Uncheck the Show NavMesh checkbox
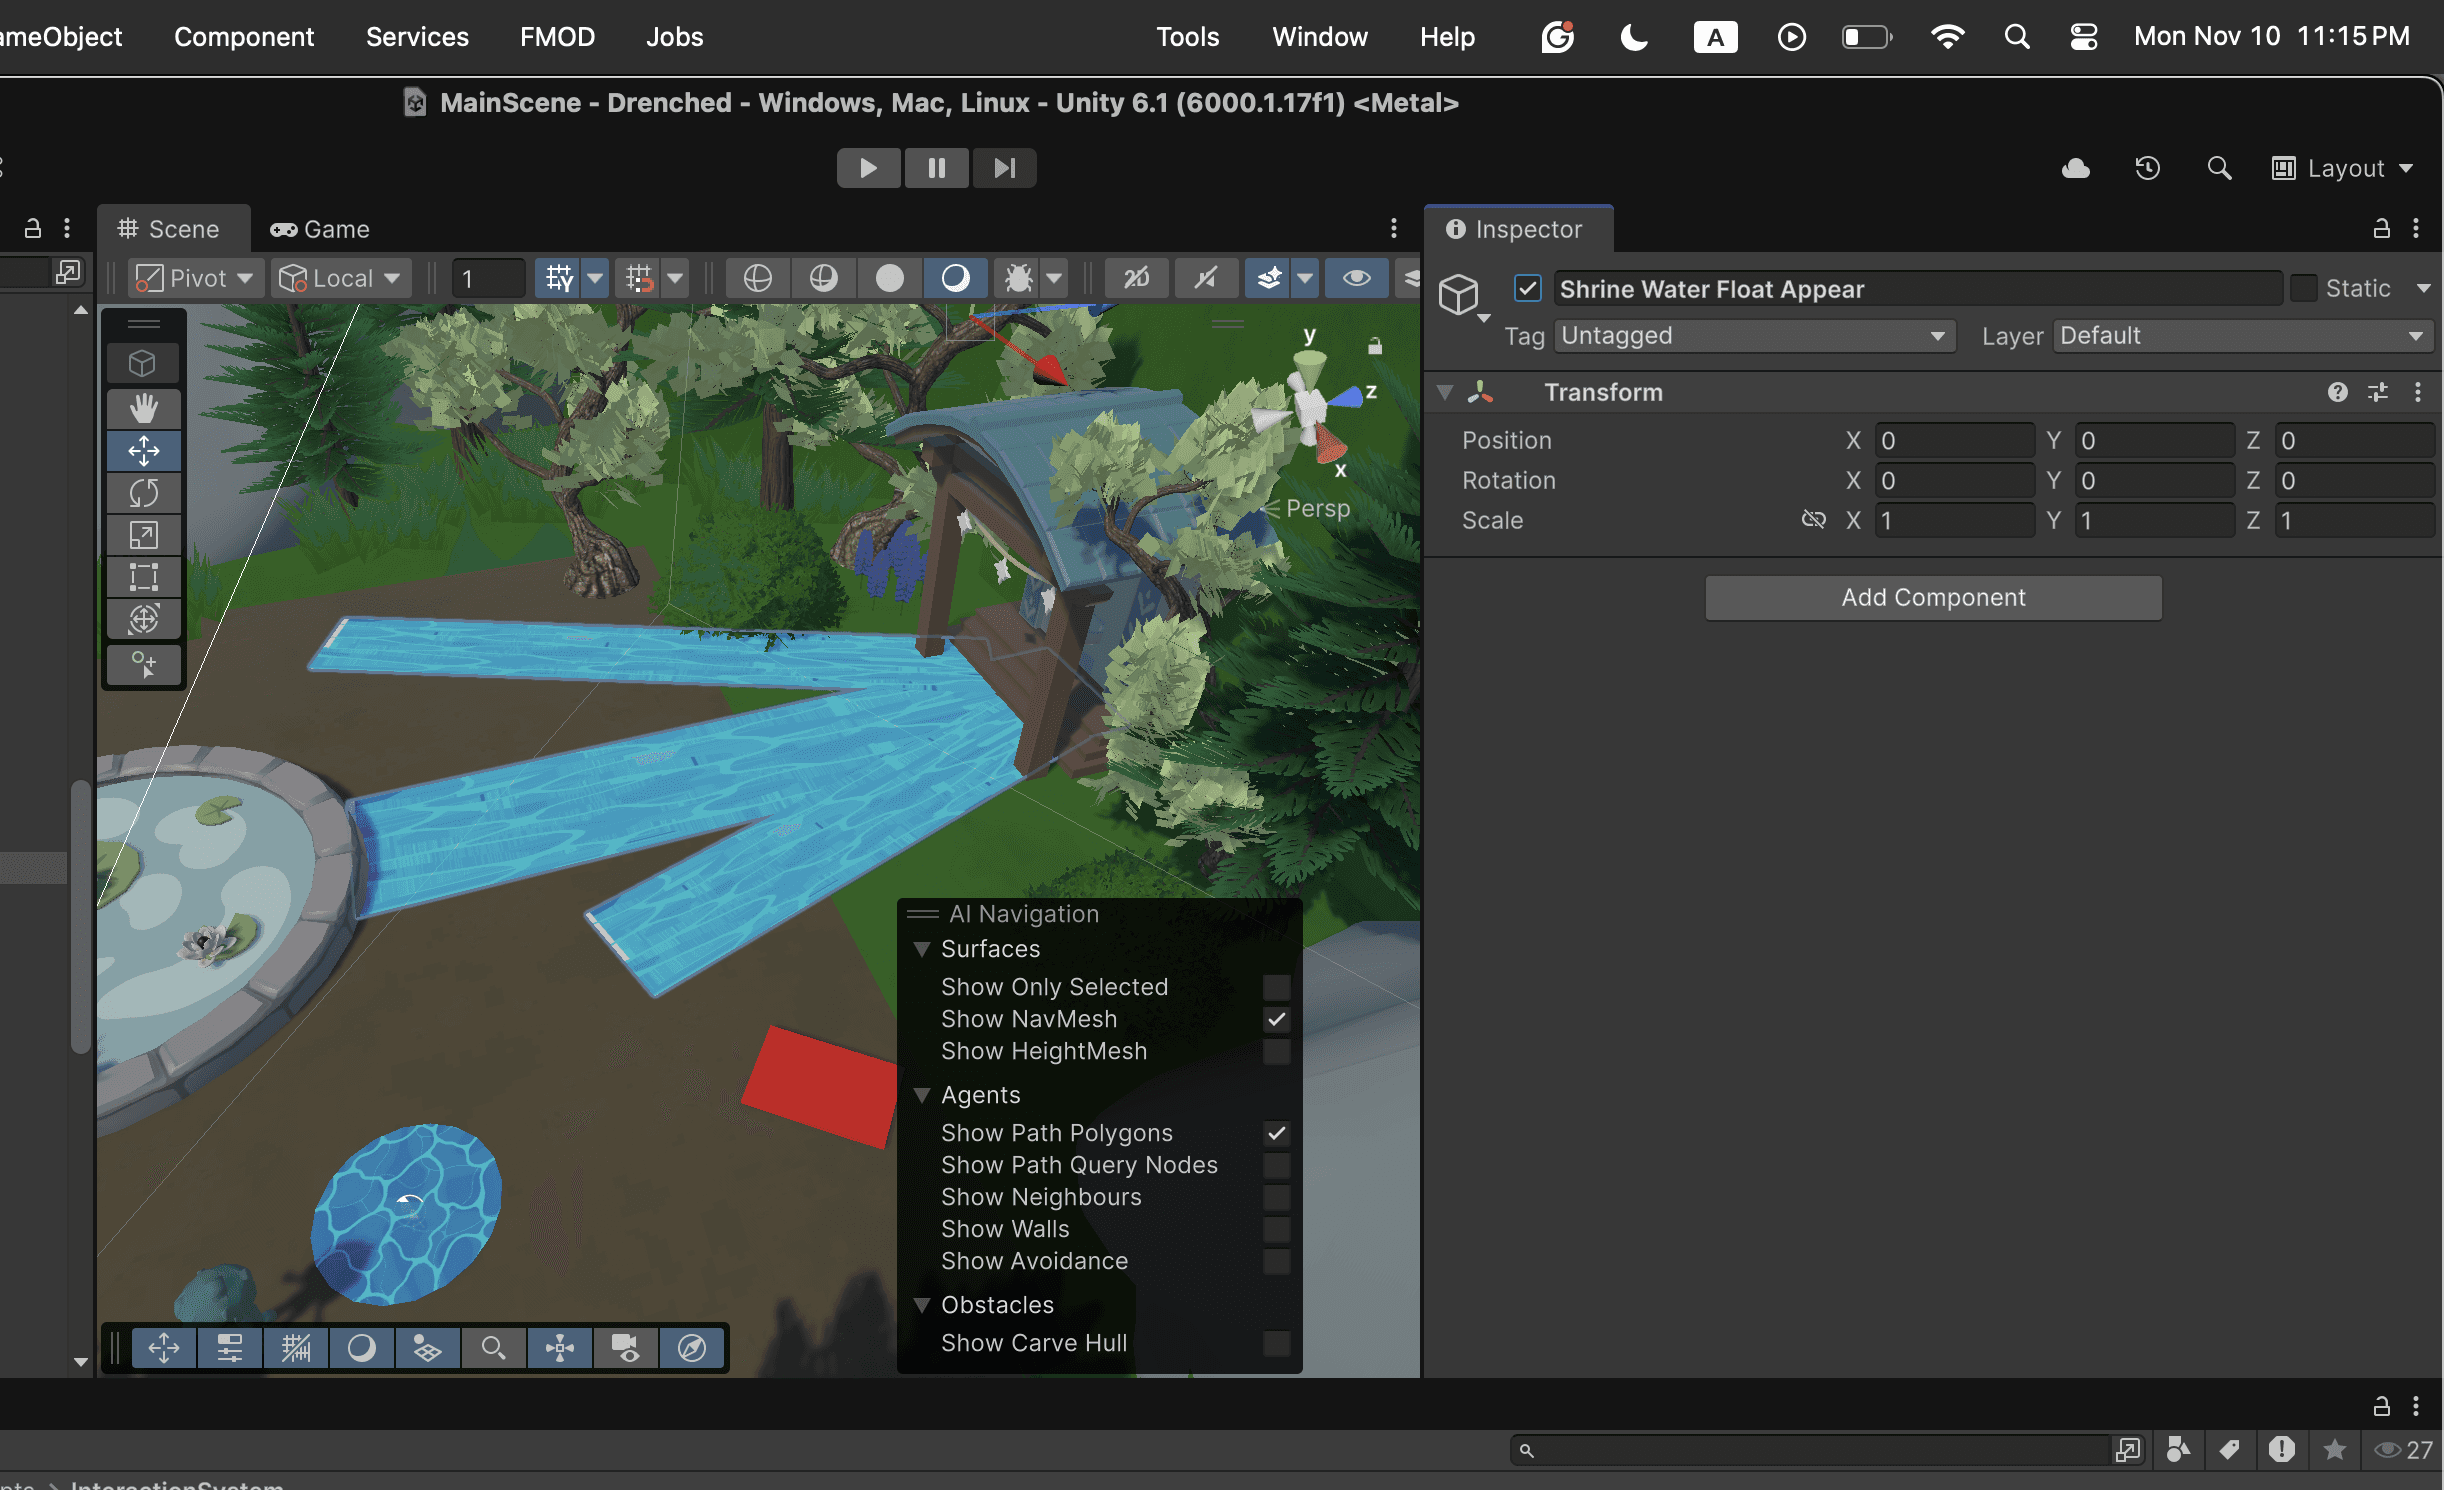The image size is (2444, 1490). pos(1276,1019)
